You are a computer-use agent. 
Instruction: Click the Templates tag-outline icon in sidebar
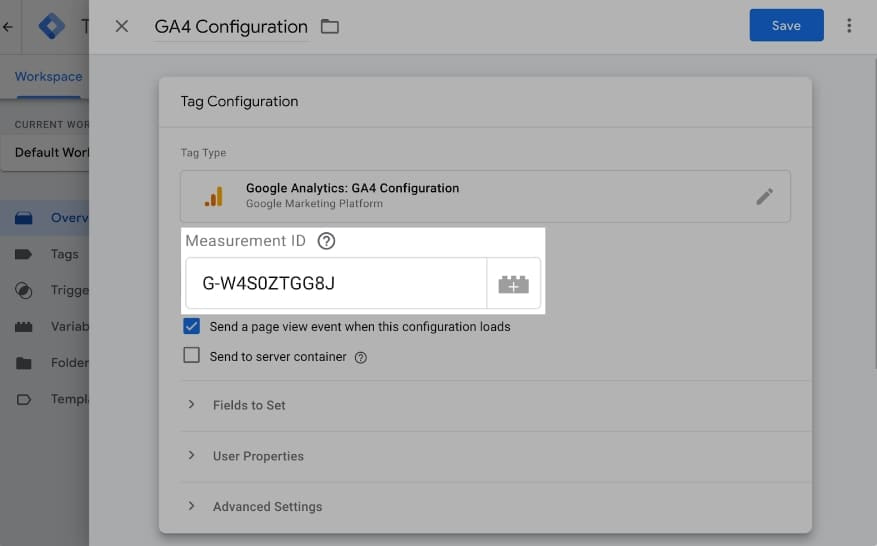point(23,399)
